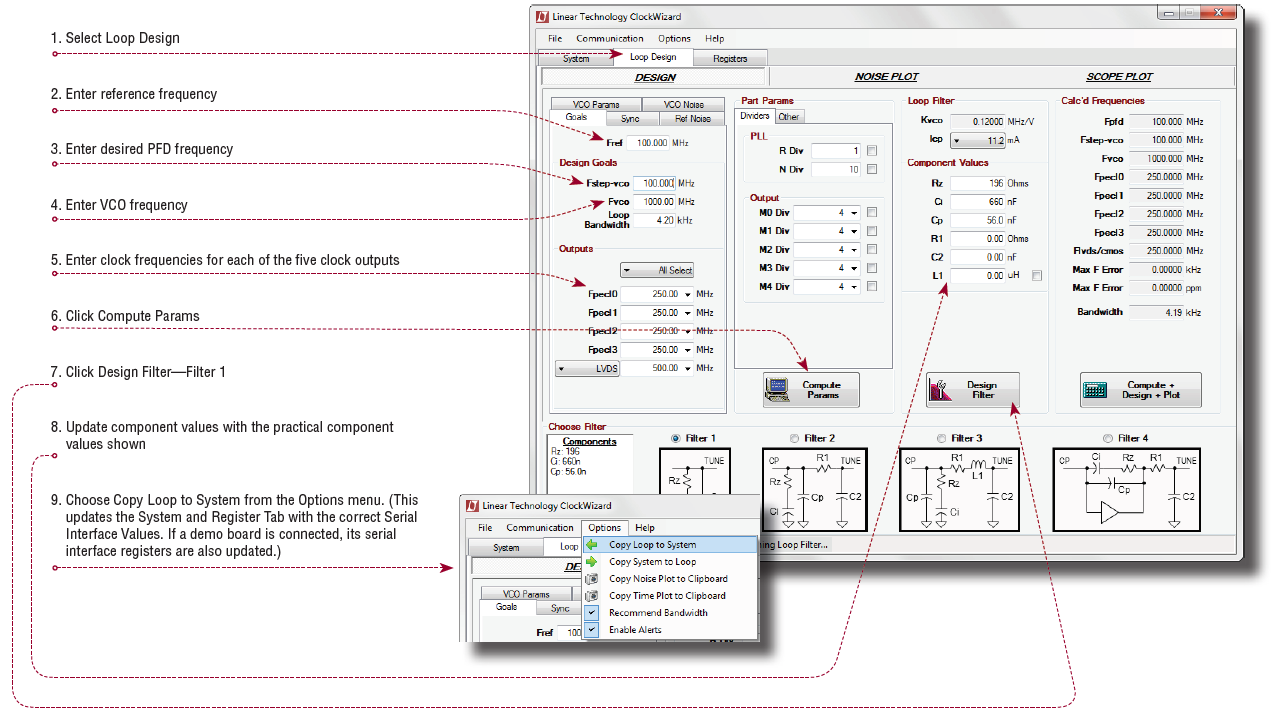Click the Copy System to Loop arrow icon
The height and width of the screenshot is (713, 1273).
592,562
